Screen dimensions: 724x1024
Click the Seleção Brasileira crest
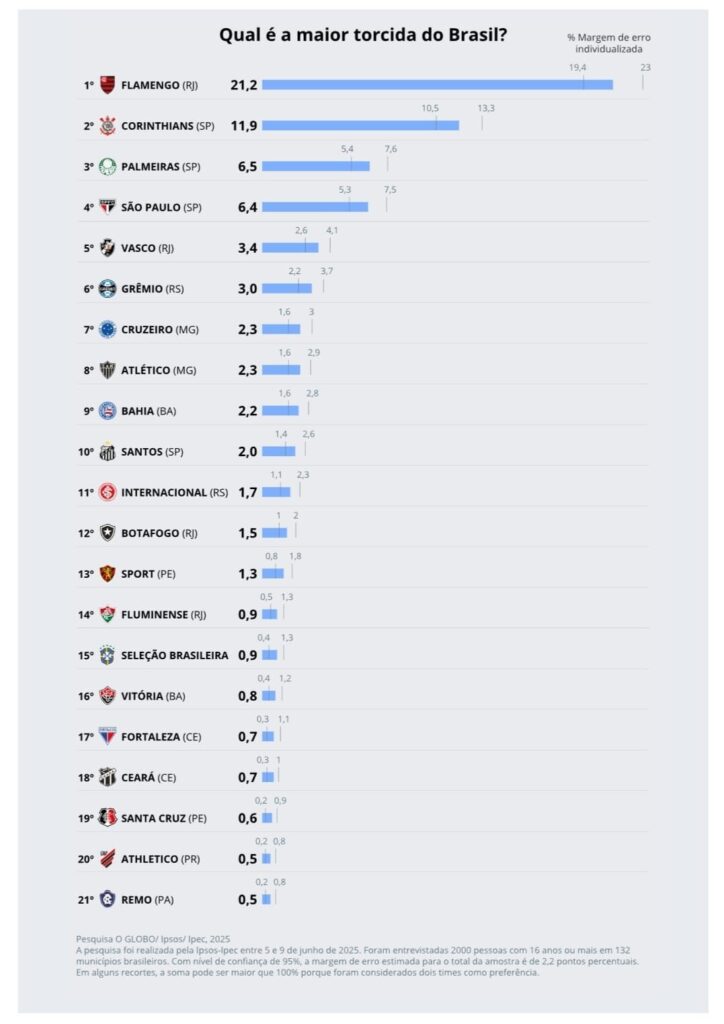click(108, 655)
